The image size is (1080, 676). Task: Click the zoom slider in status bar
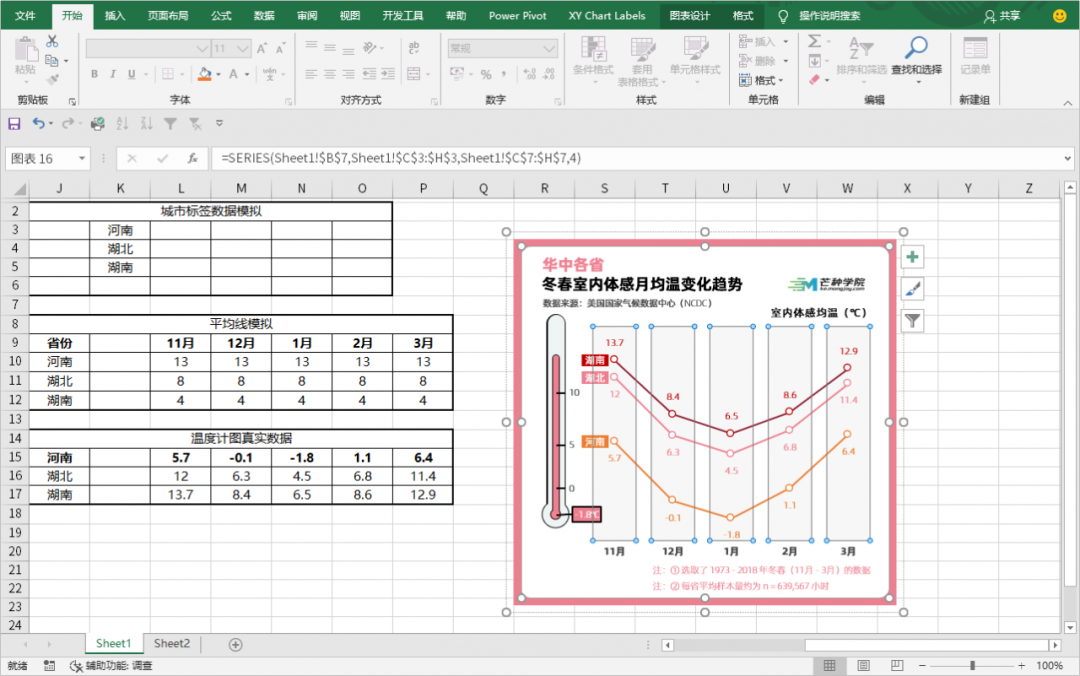coord(972,666)
